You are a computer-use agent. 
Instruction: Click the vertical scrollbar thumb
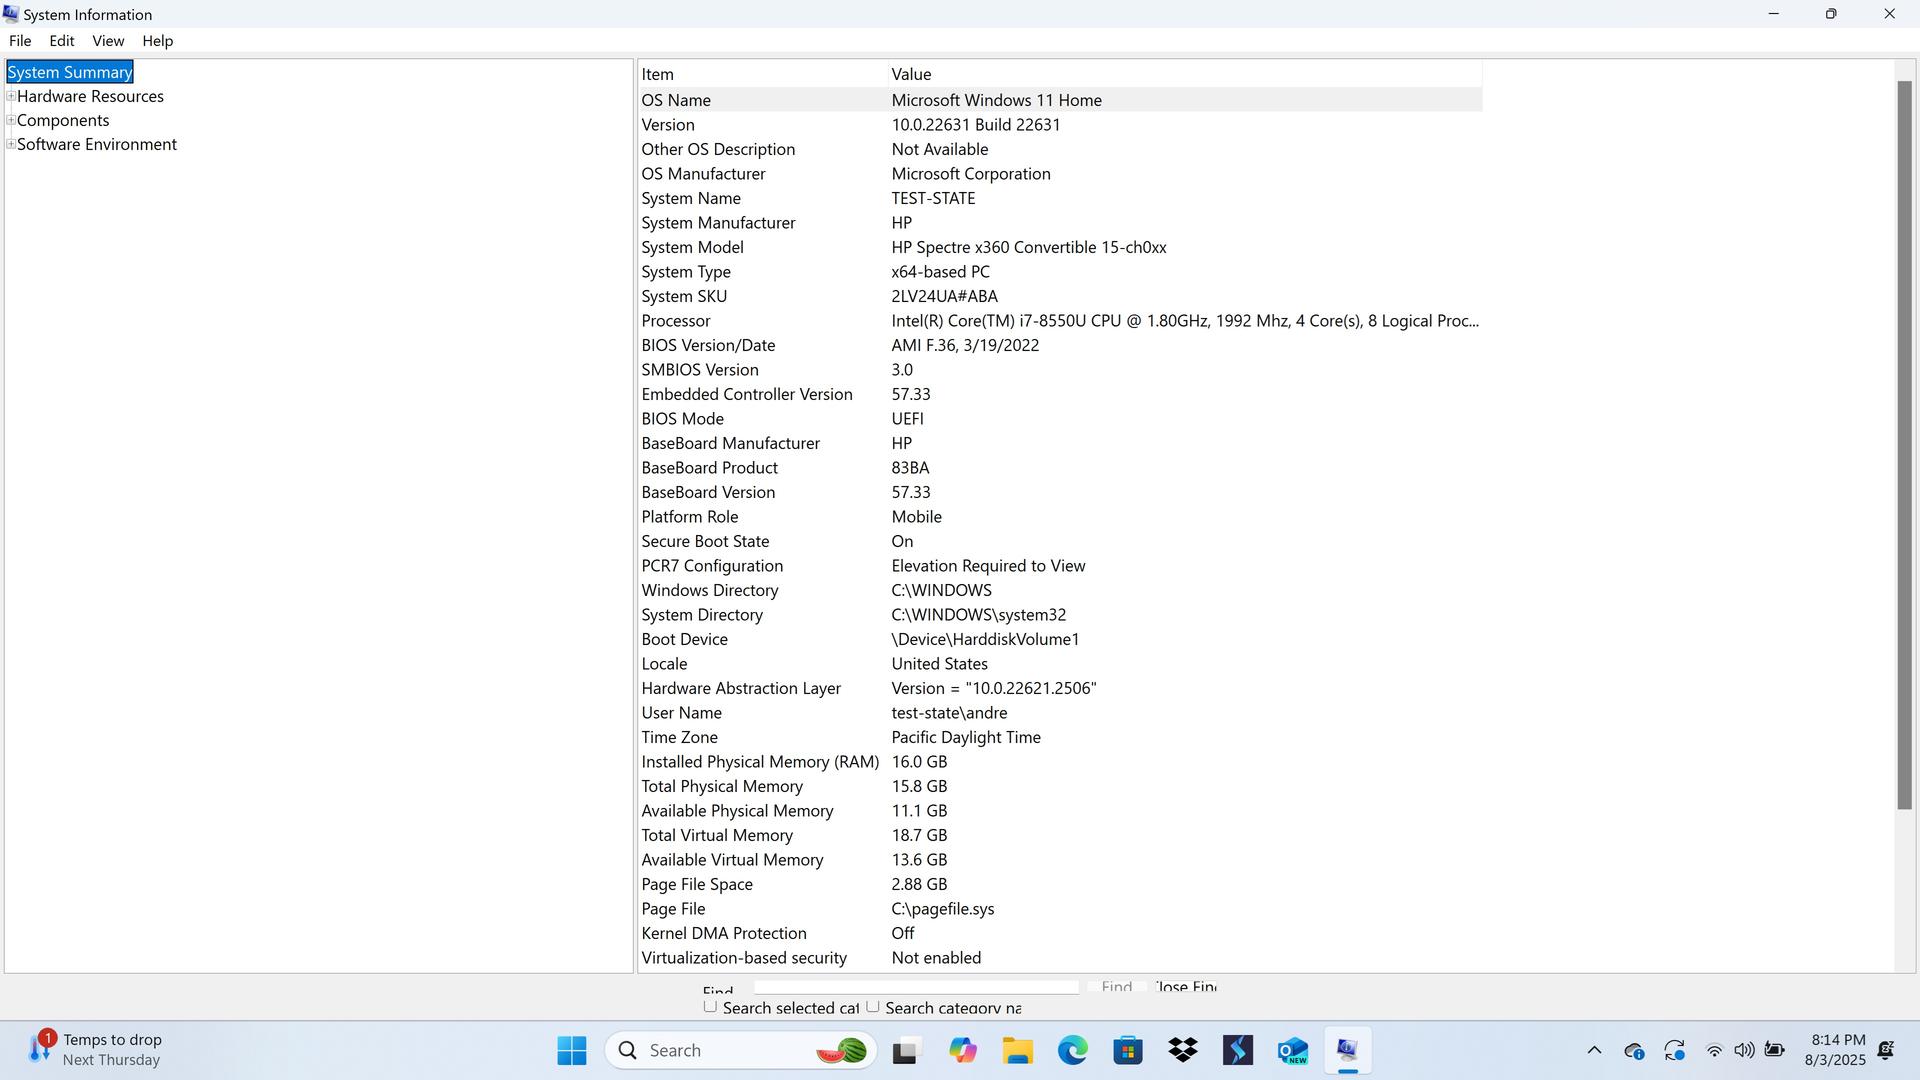1904,445
